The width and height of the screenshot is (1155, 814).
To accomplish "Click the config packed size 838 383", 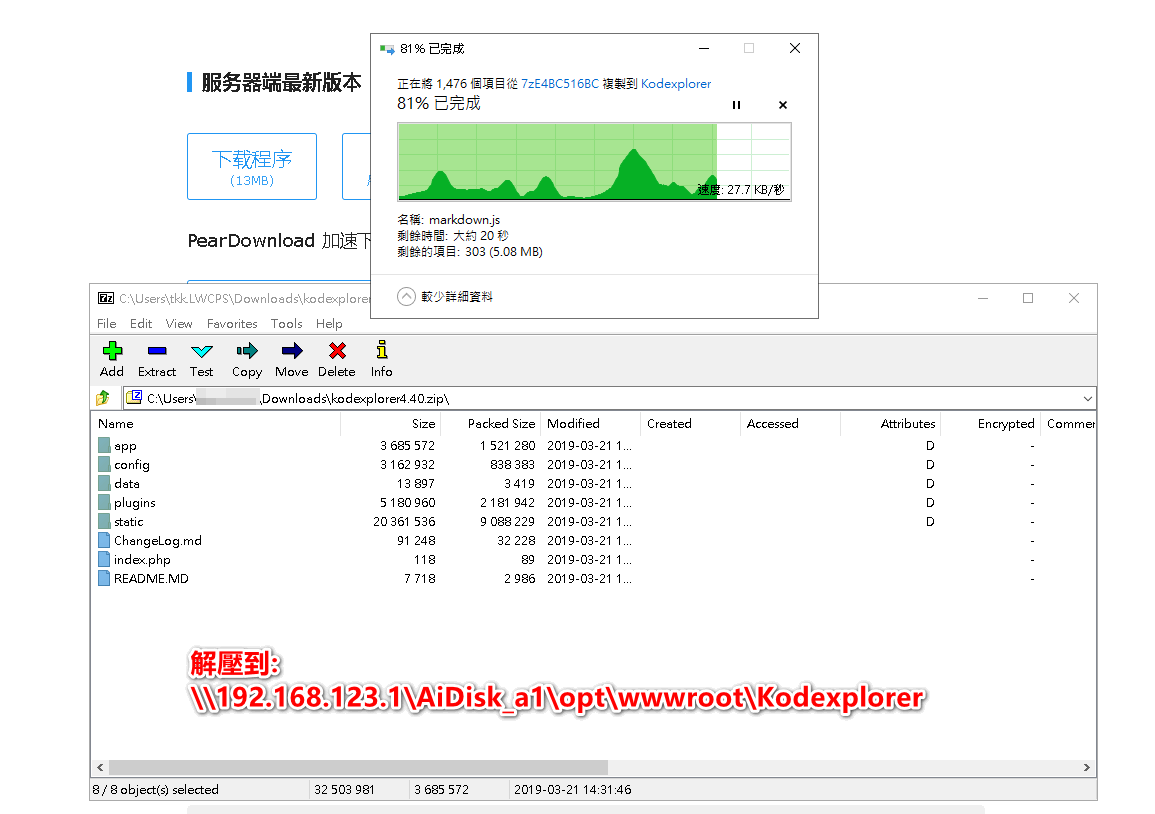I will [513, 465].
